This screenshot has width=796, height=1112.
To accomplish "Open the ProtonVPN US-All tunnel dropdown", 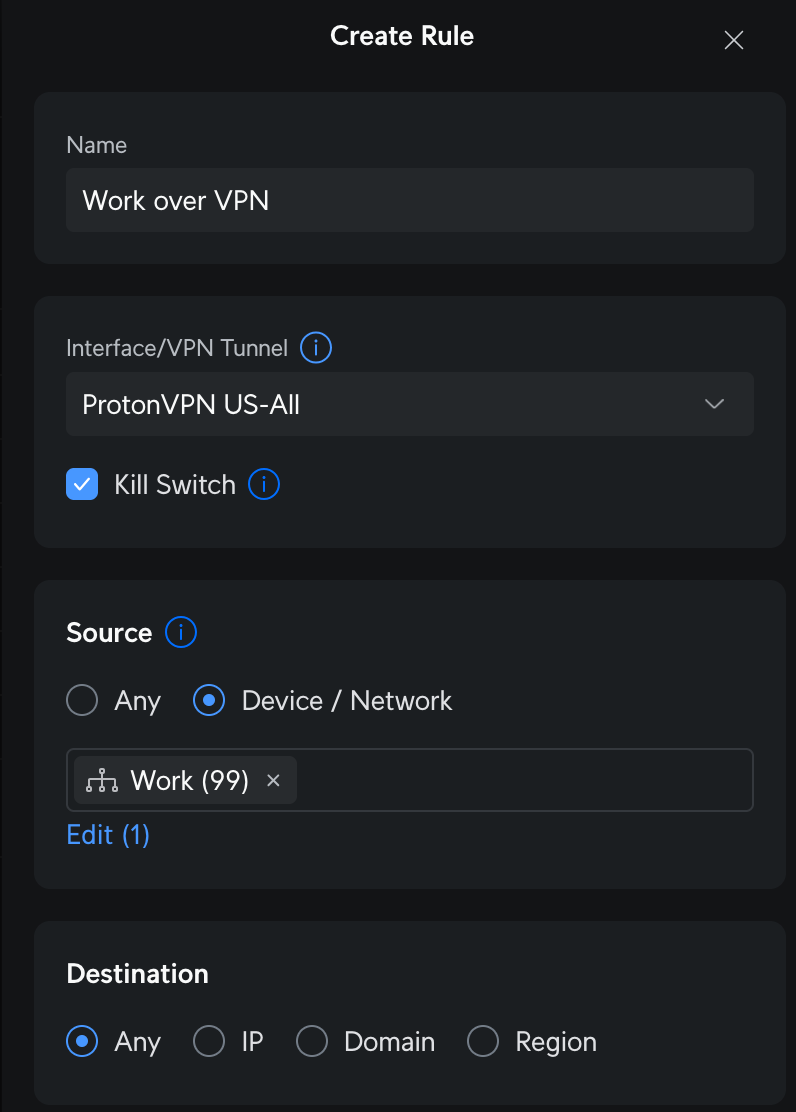I will click(x=409, y=404).
